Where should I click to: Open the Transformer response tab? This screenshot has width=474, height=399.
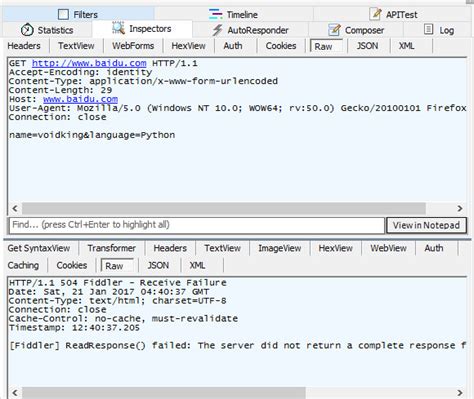click(112, 248)
